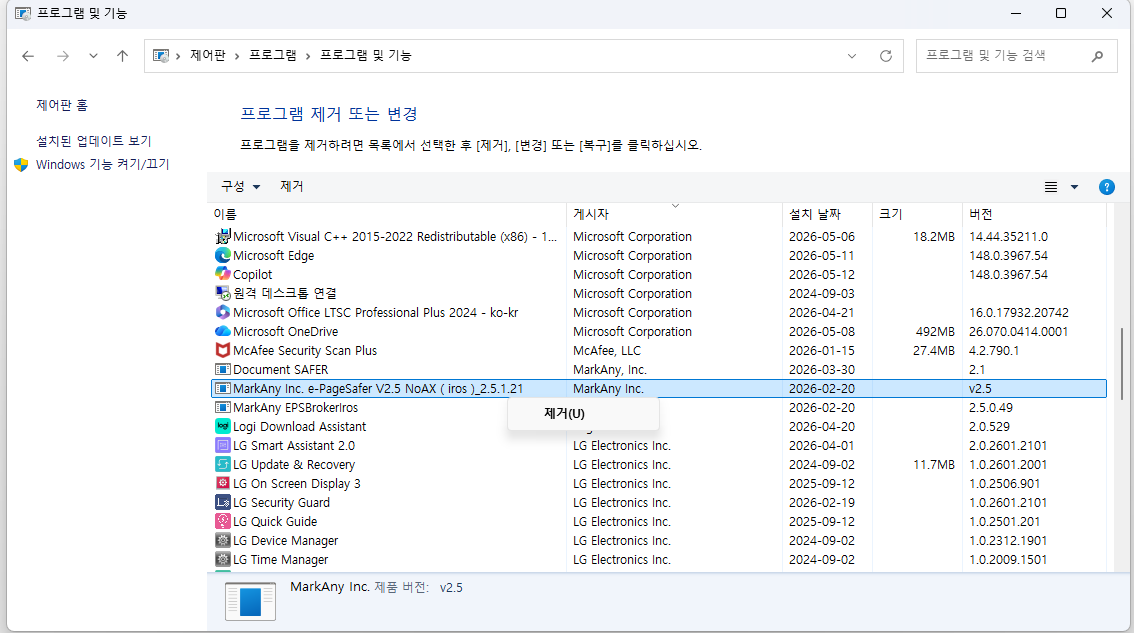Click the Copilot program icon
The image size is (1134, 633).
pyautogui.click(x=223, y=274)
